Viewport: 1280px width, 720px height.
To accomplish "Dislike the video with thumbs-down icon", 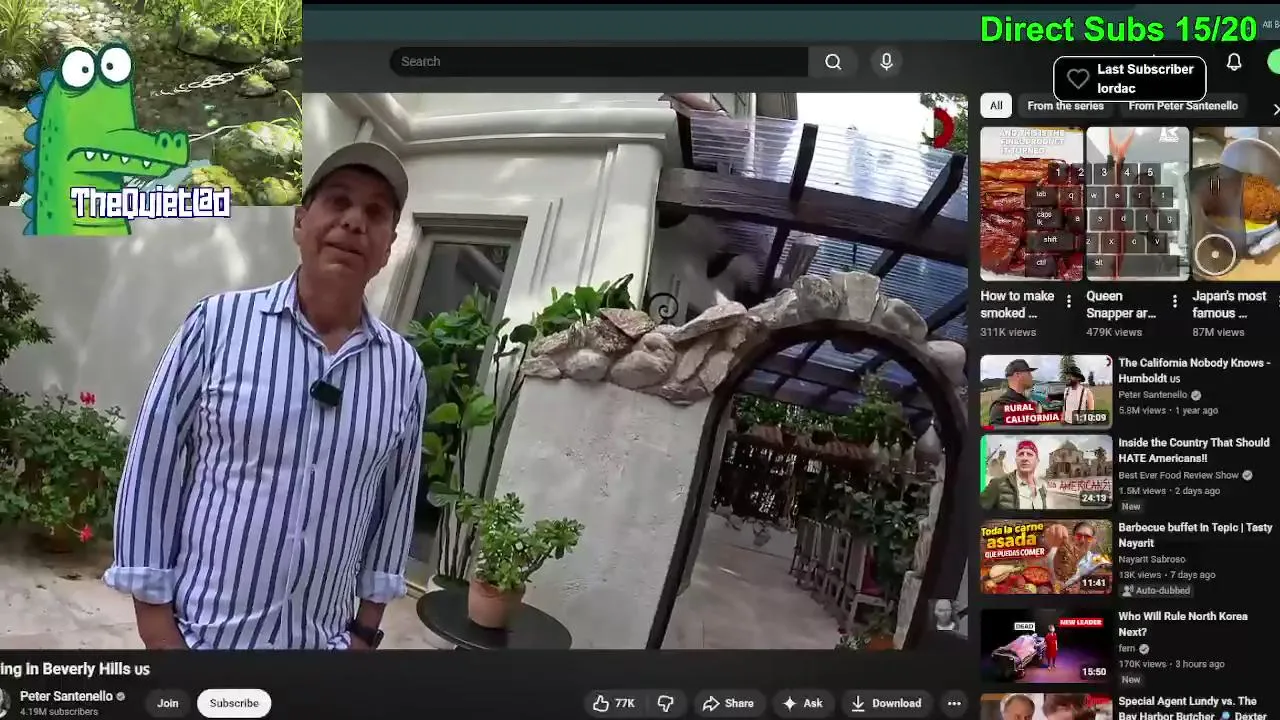I will pos(665,703).
